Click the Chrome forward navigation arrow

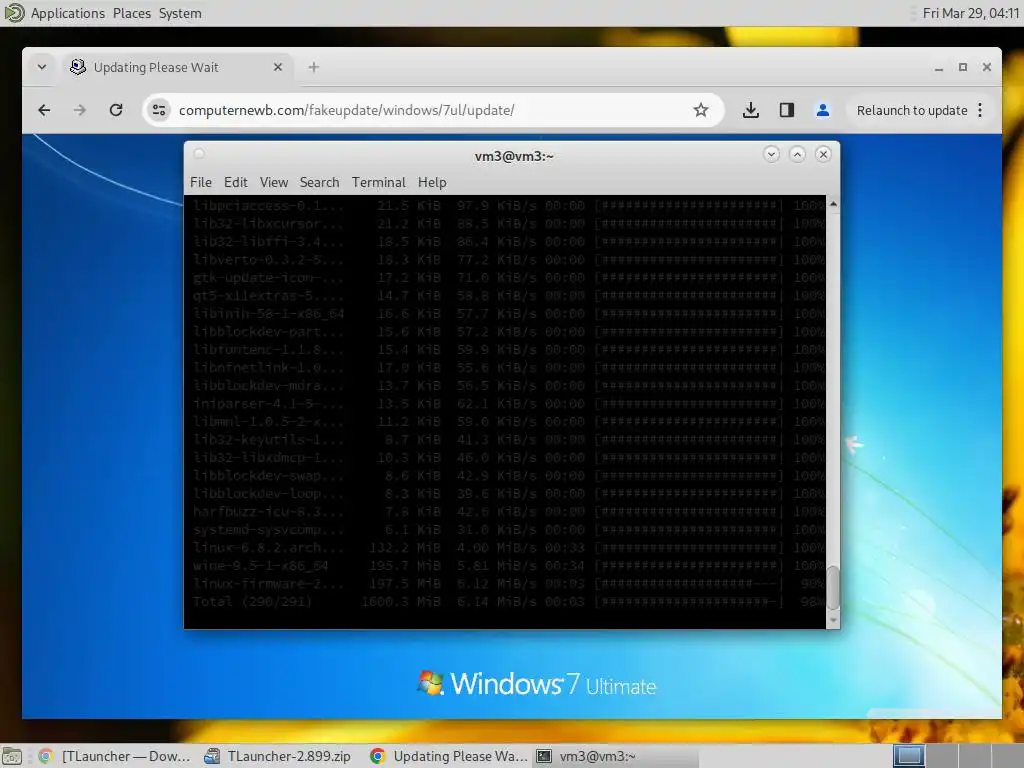coord(80,110)
